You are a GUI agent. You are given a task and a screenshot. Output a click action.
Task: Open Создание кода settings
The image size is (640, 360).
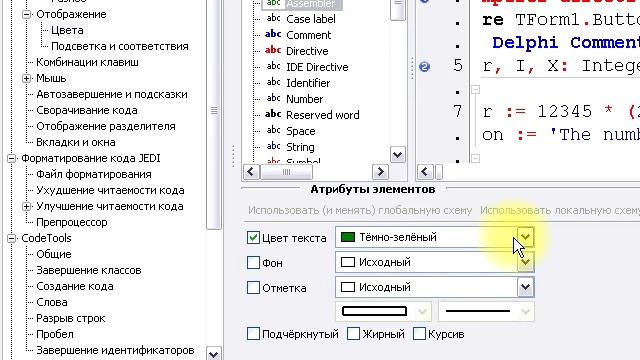point(75,286)
